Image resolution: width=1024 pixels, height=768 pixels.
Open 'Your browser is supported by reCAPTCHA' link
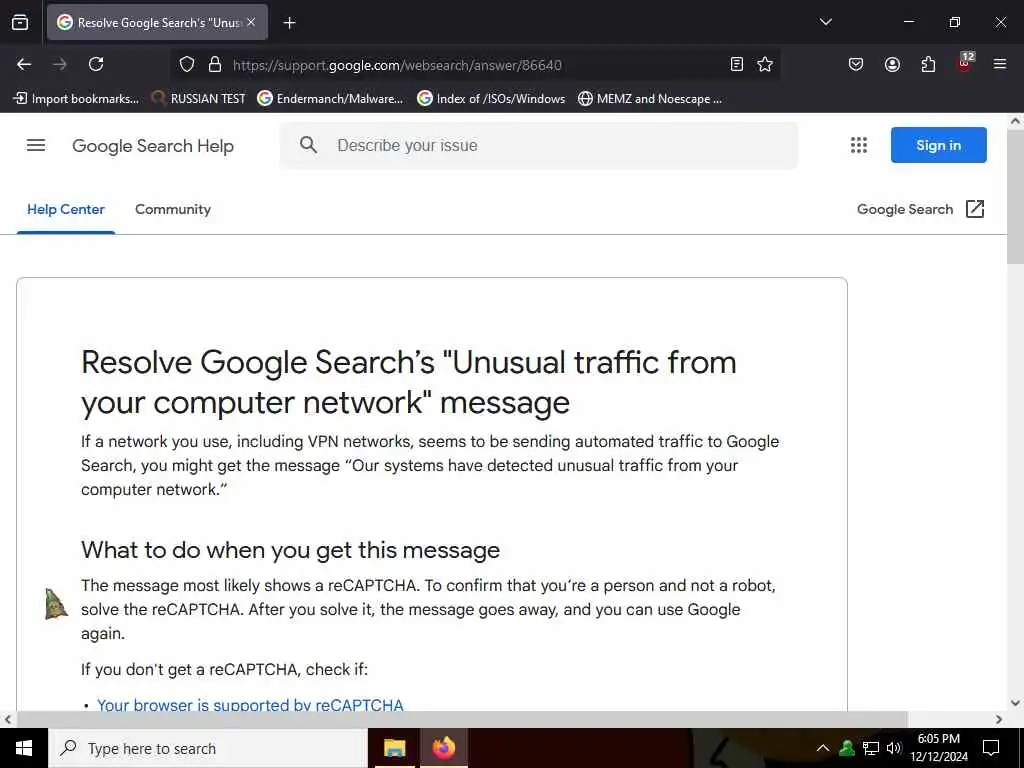(x=250, y=705)
